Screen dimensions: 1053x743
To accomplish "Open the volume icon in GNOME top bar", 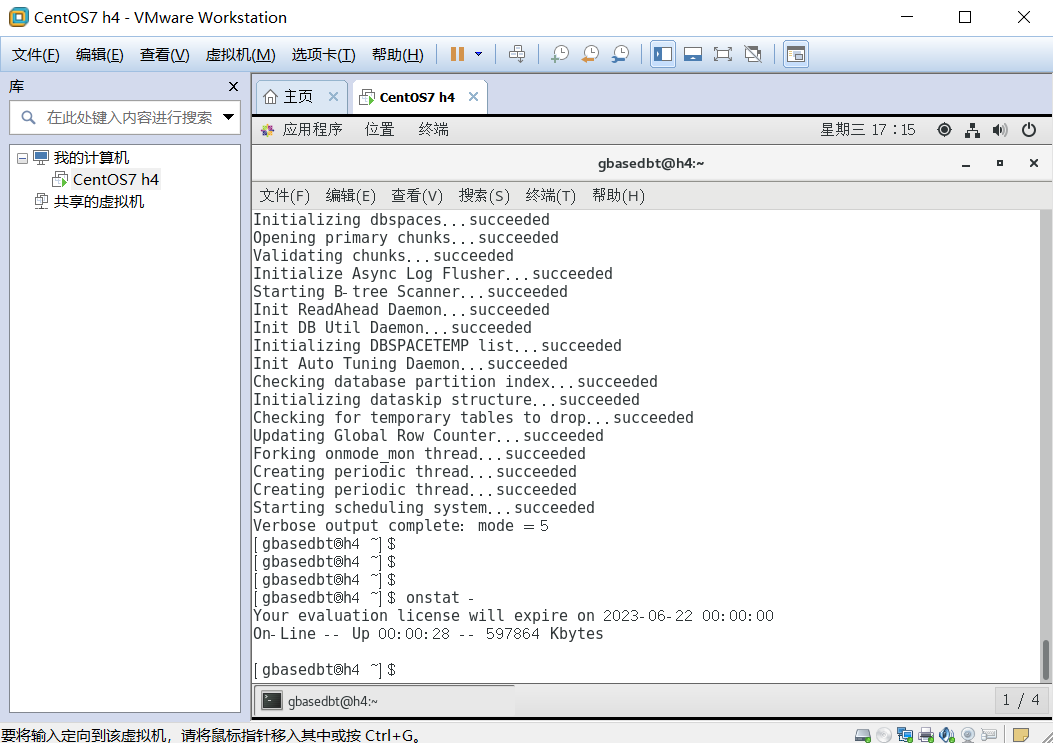I will coord(1000,130).
